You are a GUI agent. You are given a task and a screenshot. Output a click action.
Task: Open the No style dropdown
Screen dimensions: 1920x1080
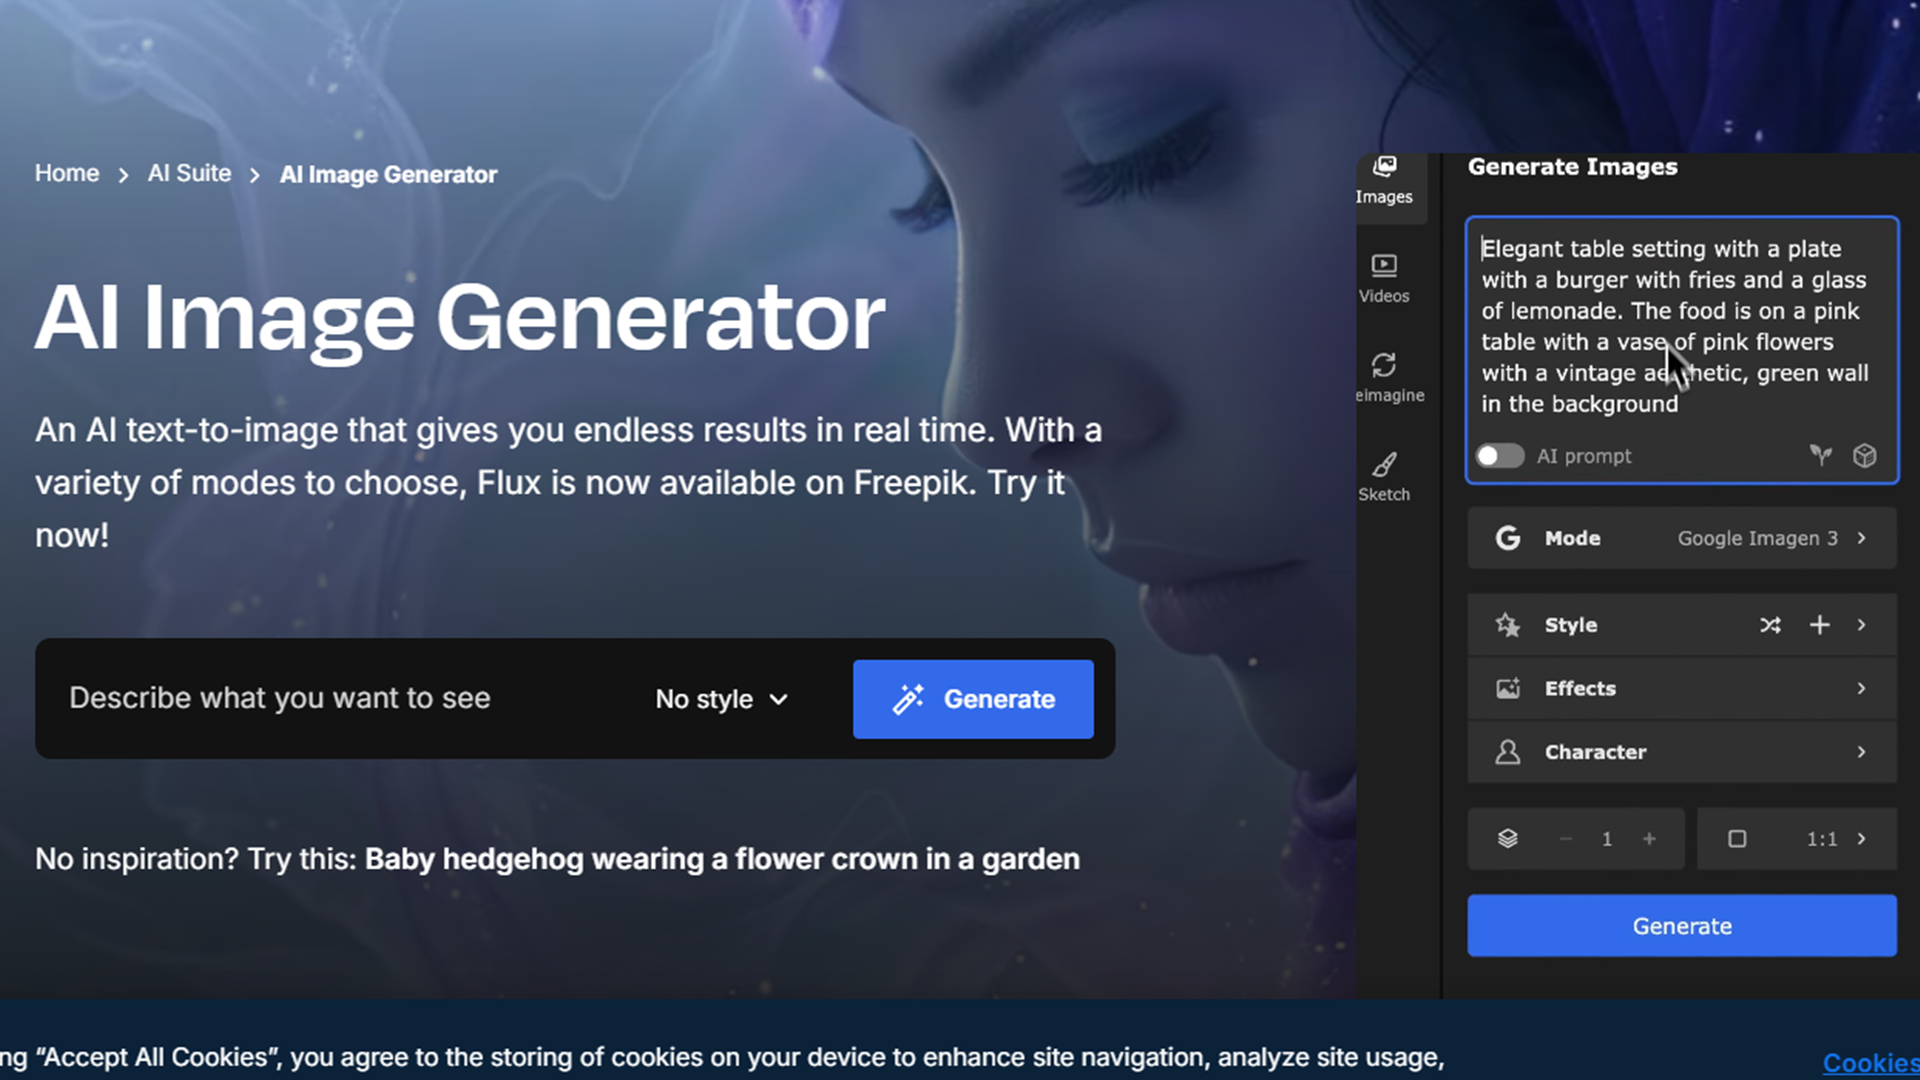pyautogui.click(x=721, y=699)
